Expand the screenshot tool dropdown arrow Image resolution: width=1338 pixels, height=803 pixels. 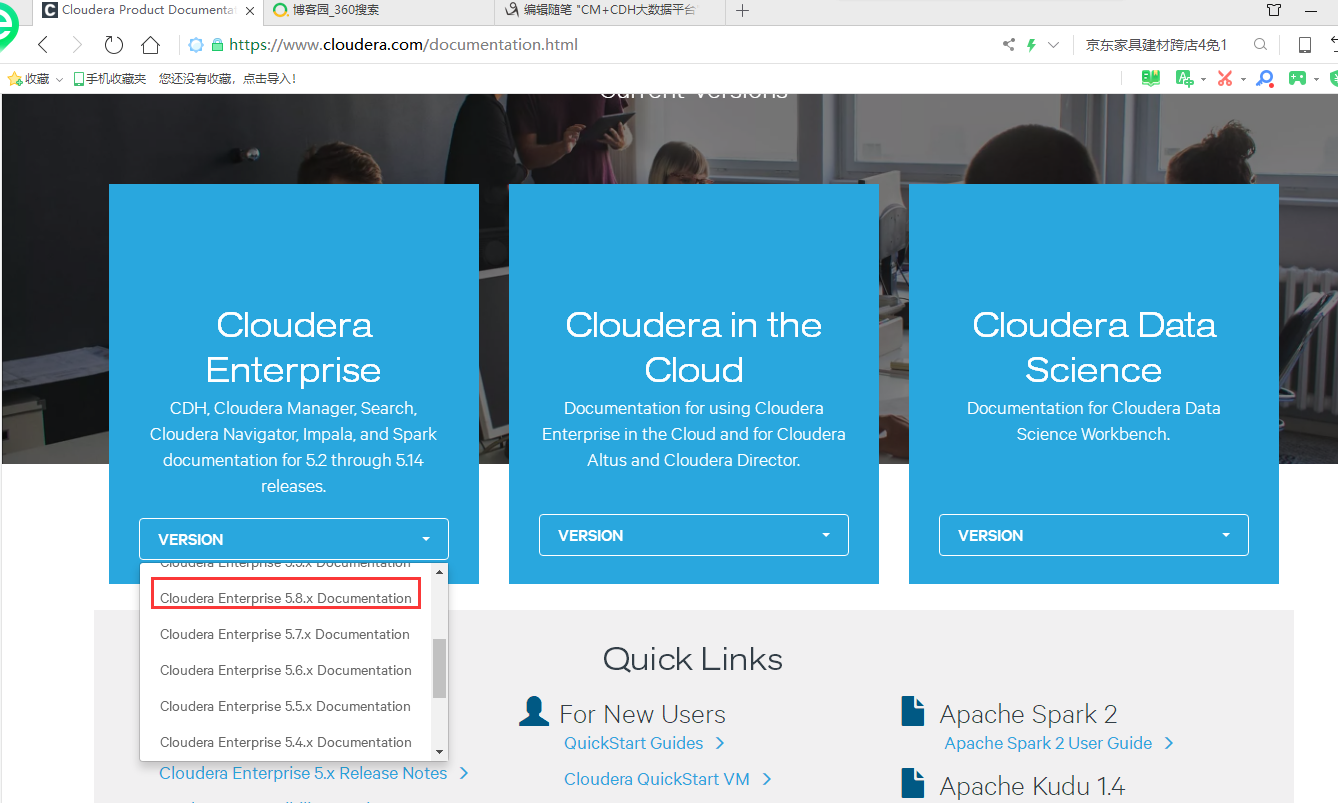click(1243, 79)
